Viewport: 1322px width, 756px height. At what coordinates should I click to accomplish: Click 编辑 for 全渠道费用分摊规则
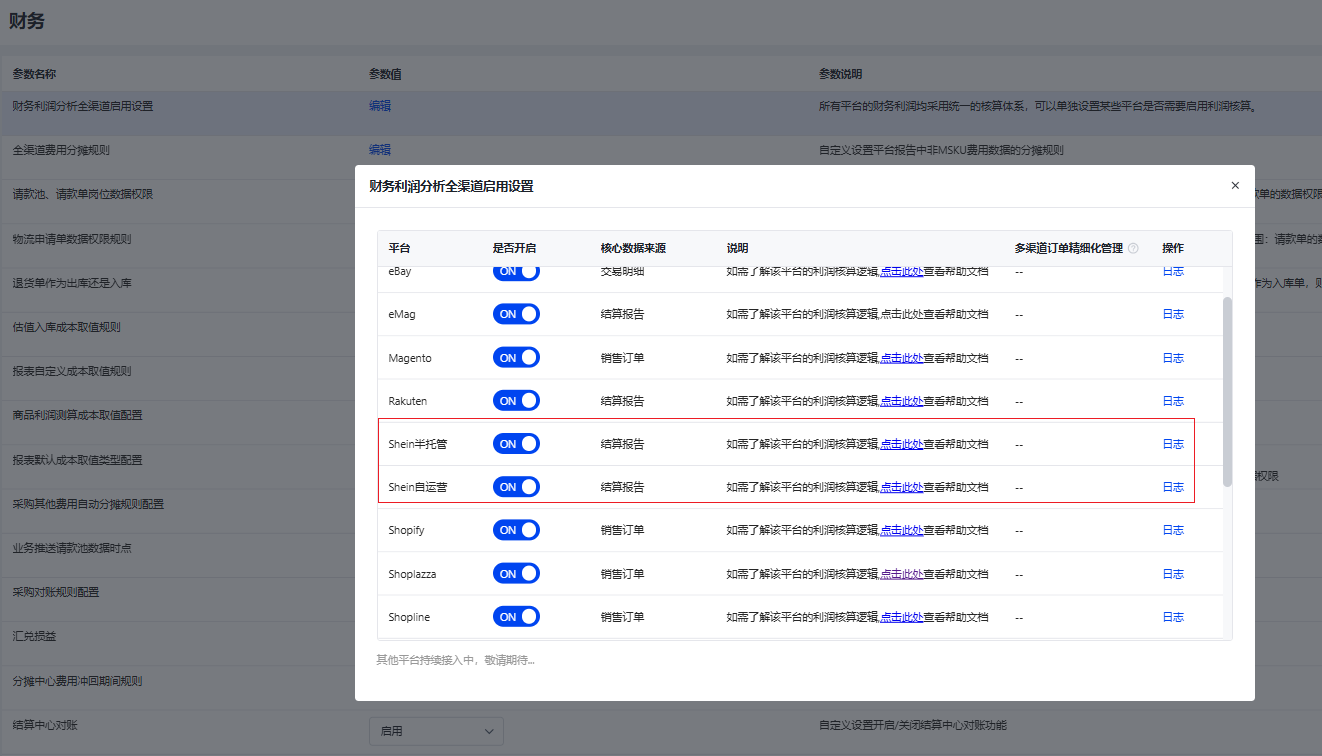point(380,150)
